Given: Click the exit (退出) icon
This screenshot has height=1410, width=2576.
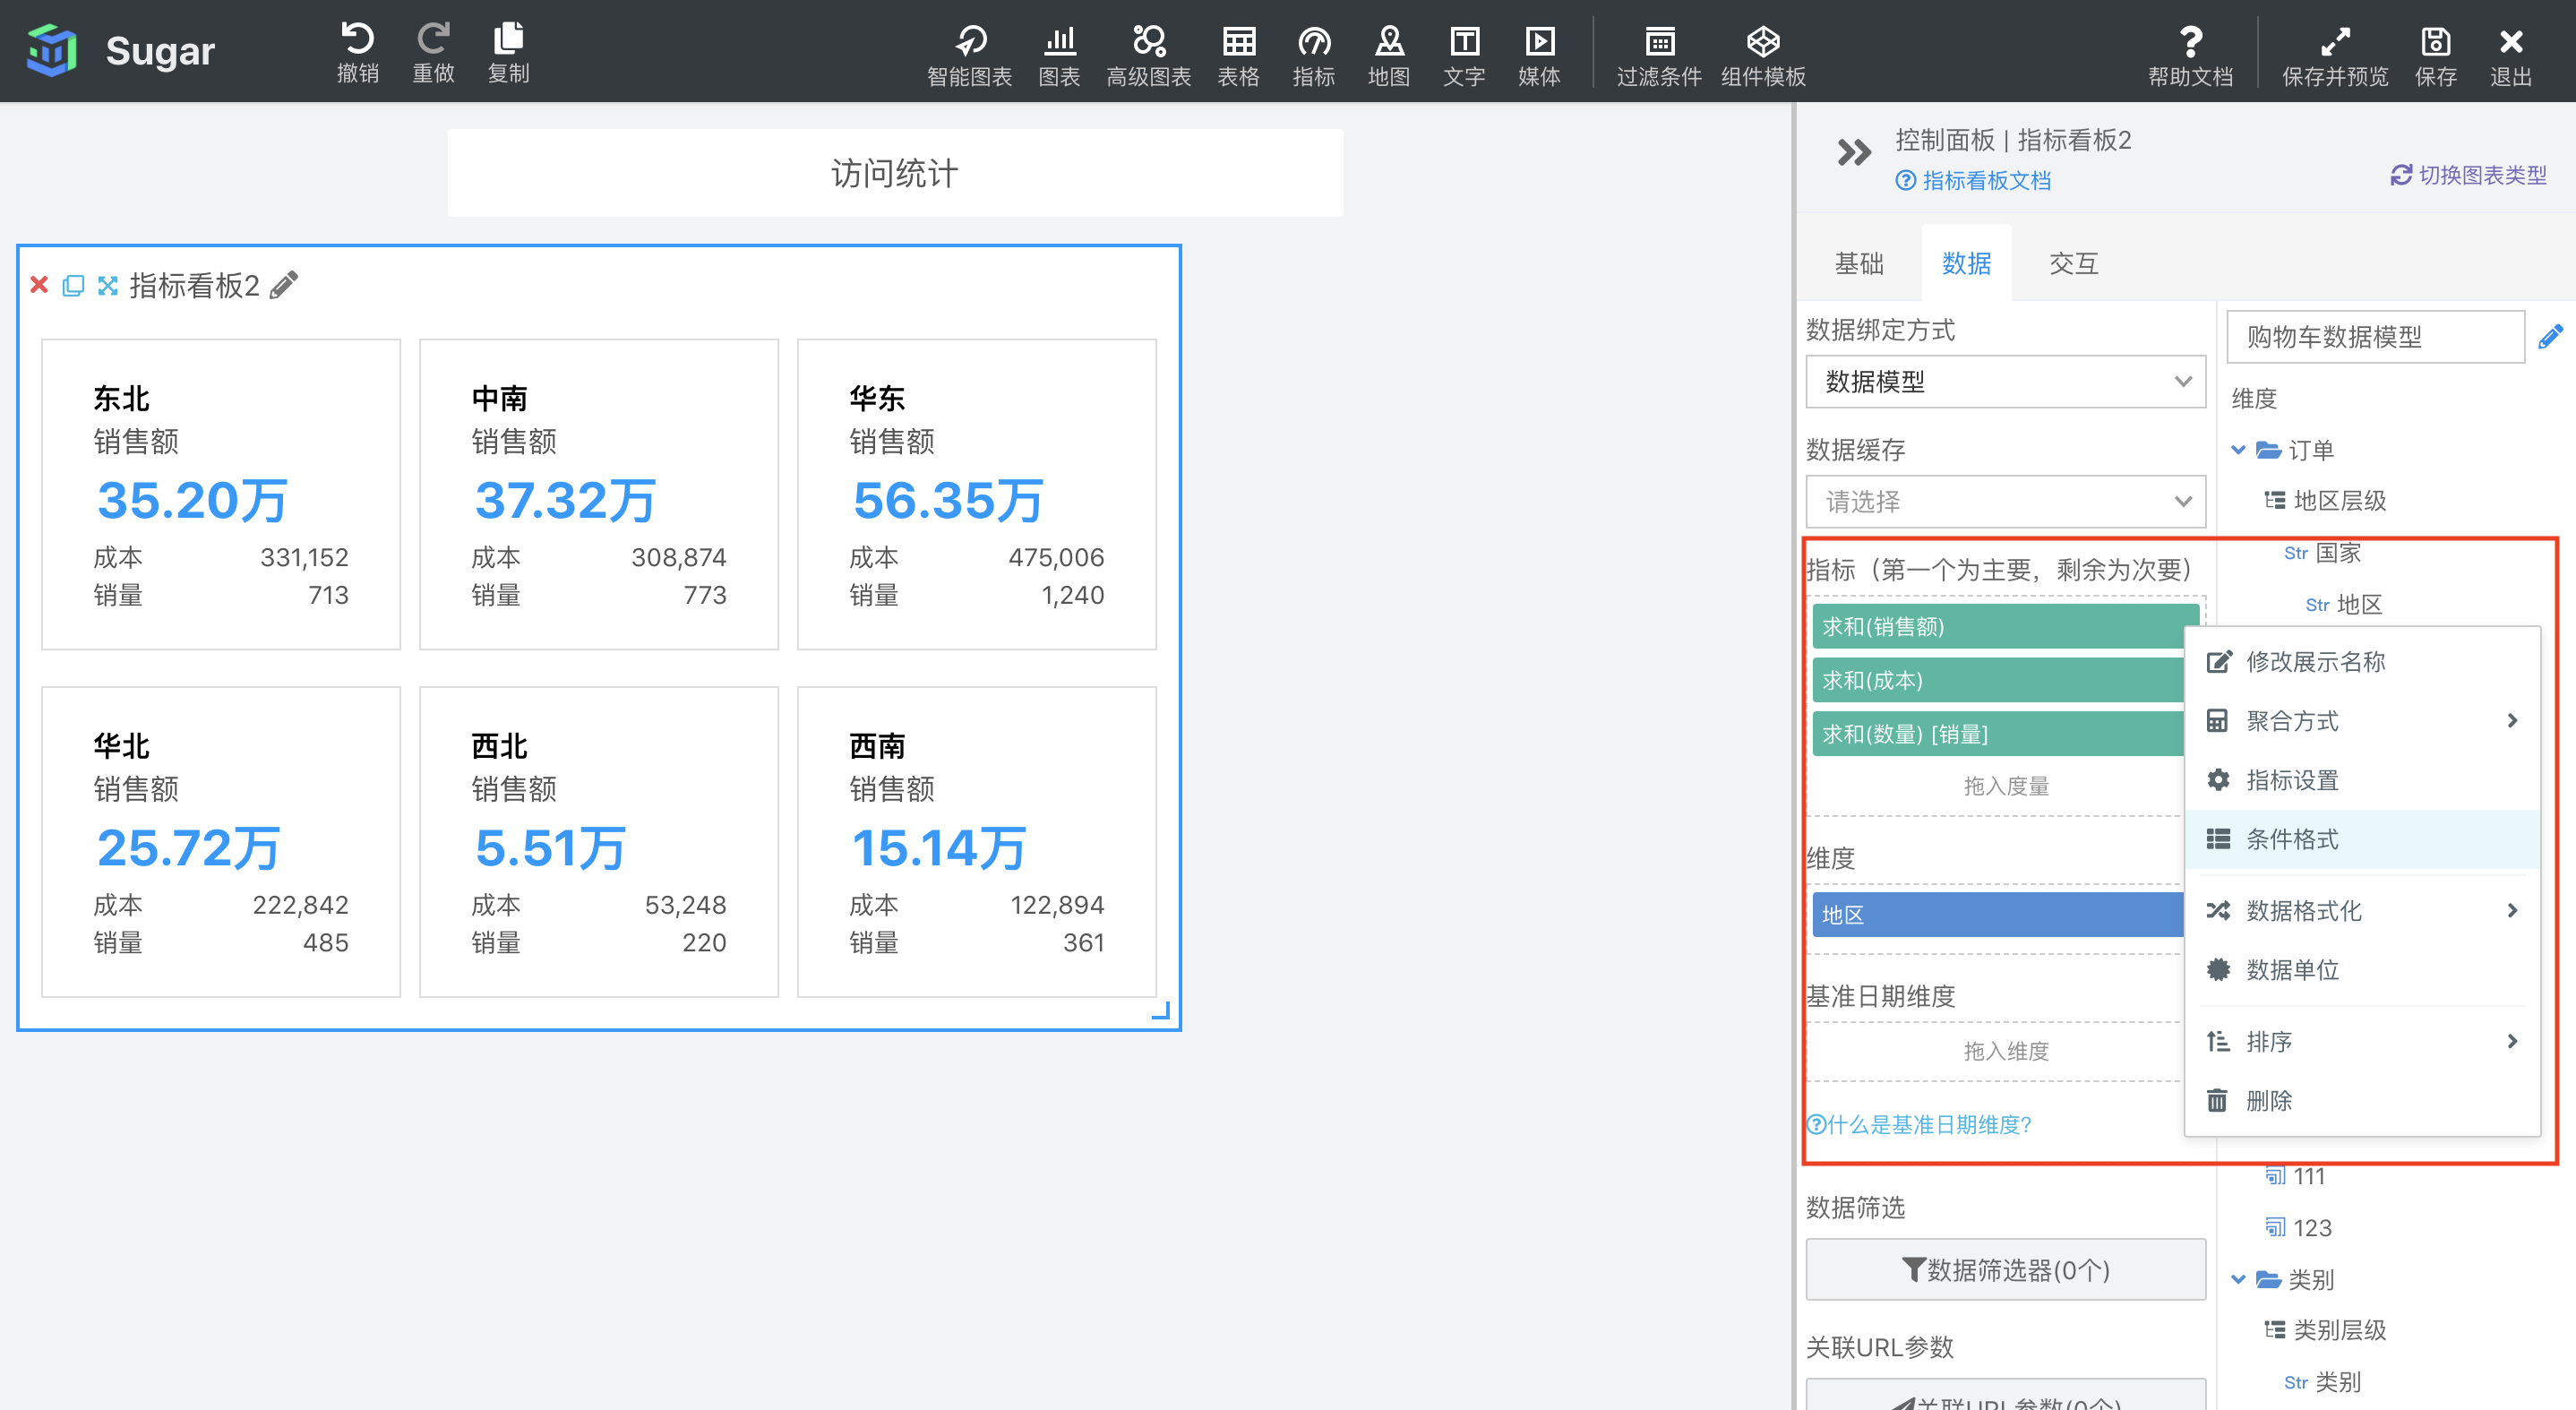Looking at the screenshot, I should (2510, 55).
